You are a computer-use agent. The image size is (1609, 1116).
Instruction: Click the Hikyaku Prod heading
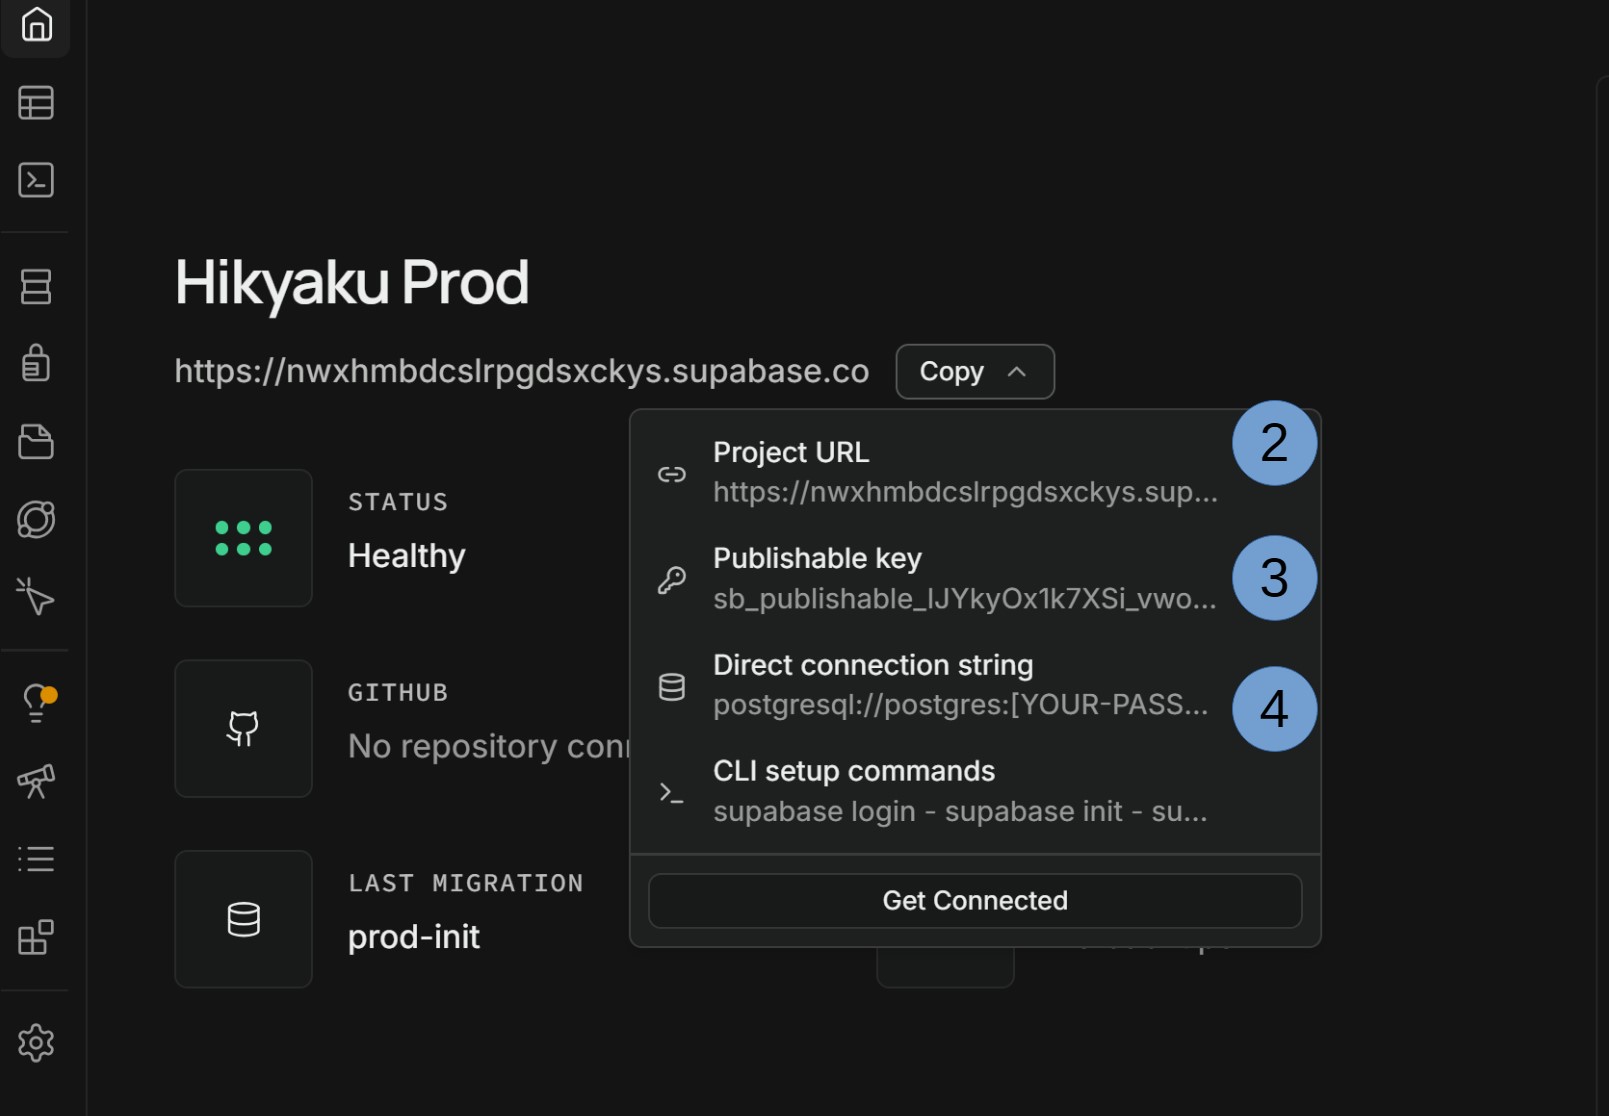click(x=352, y=283)
